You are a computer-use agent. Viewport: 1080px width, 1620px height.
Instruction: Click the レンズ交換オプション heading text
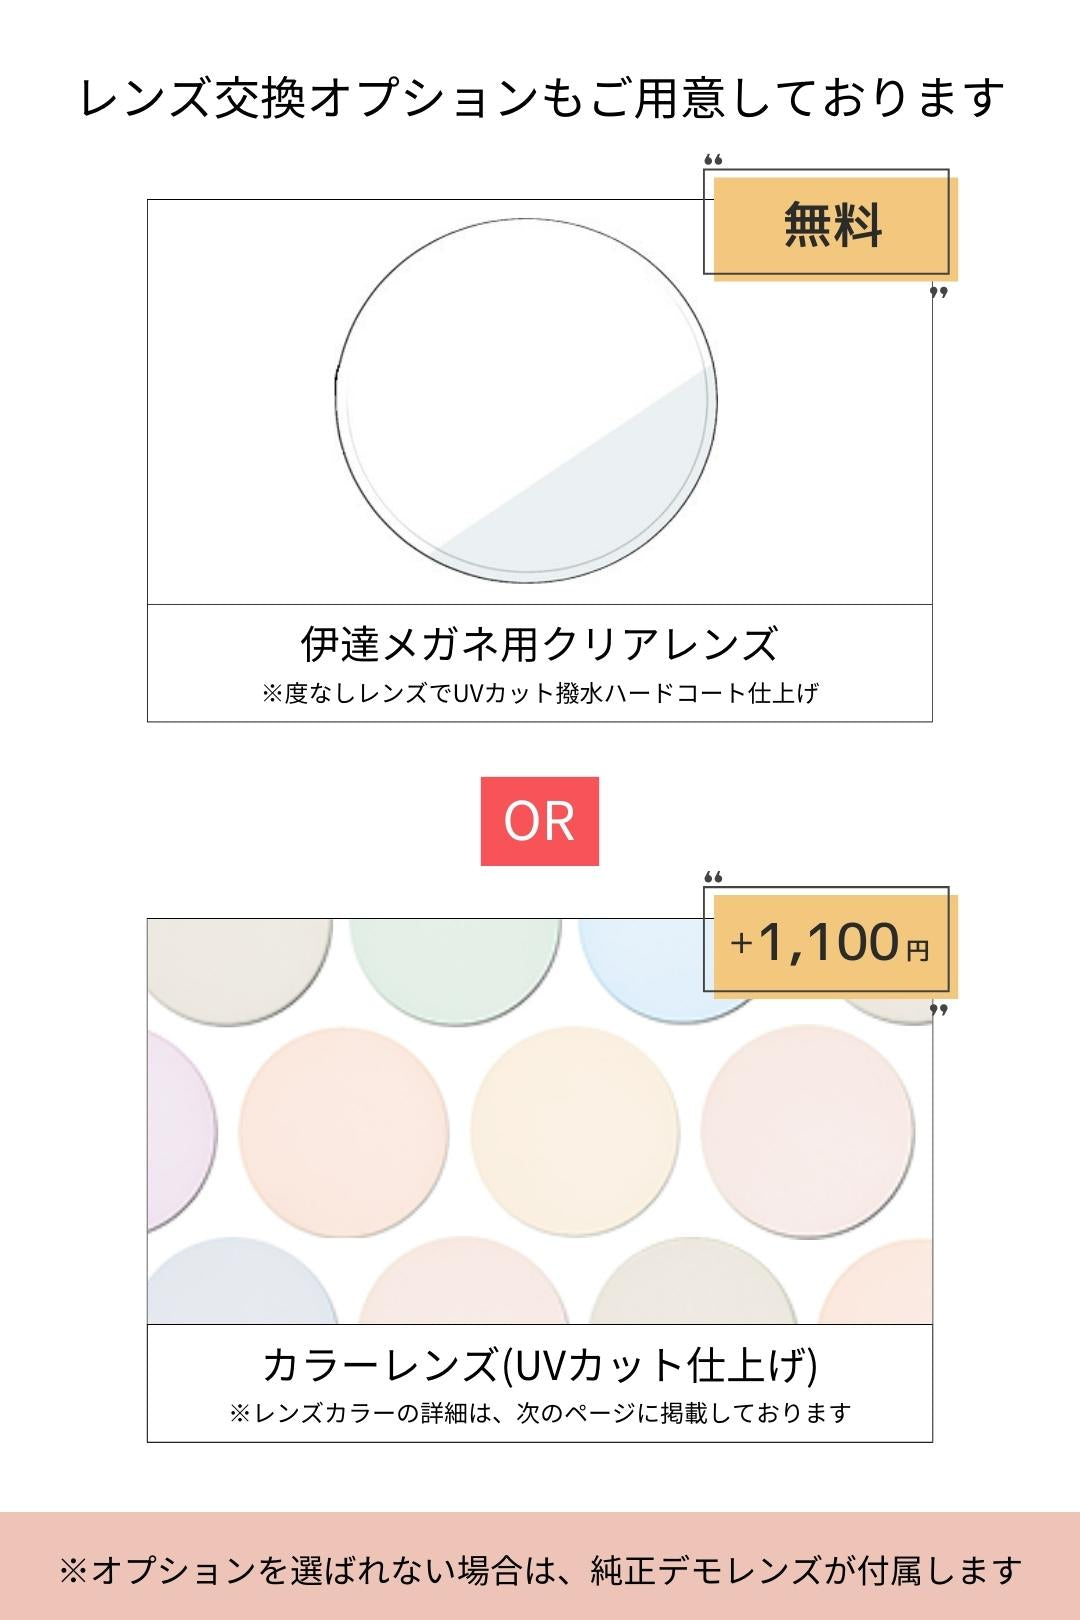click(x=540, y=99)
